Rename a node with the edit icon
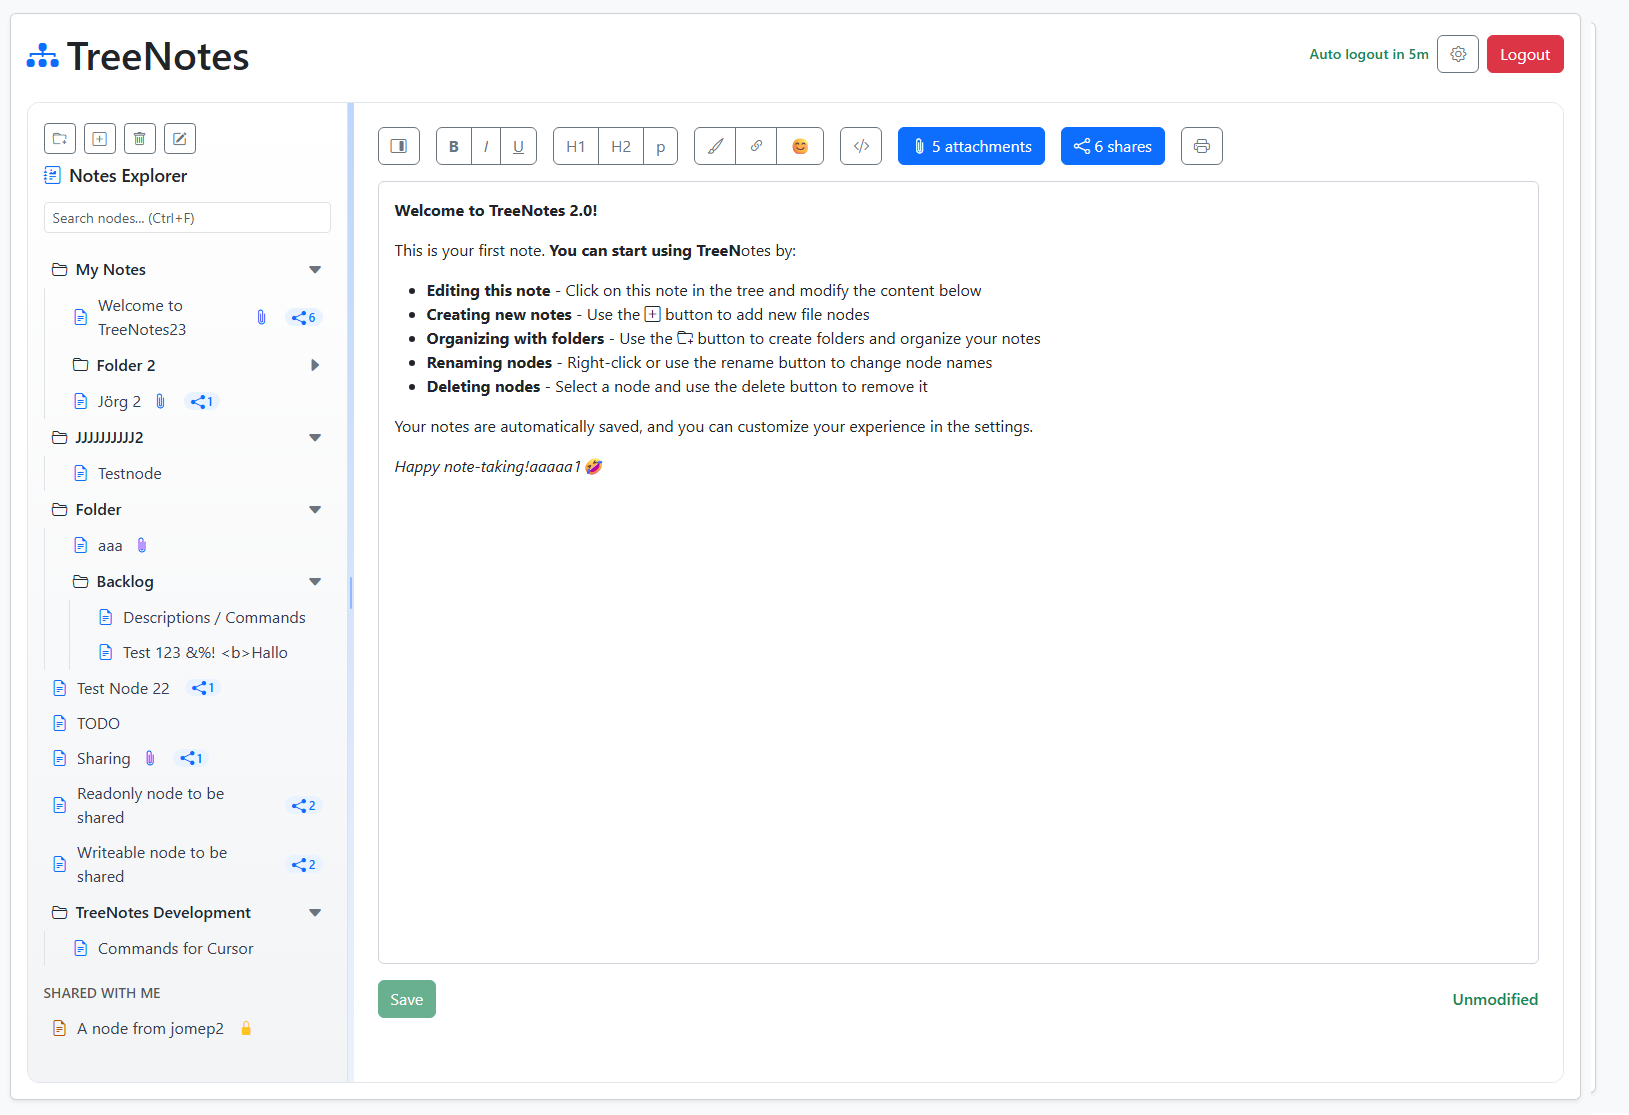 click(179, 138)
